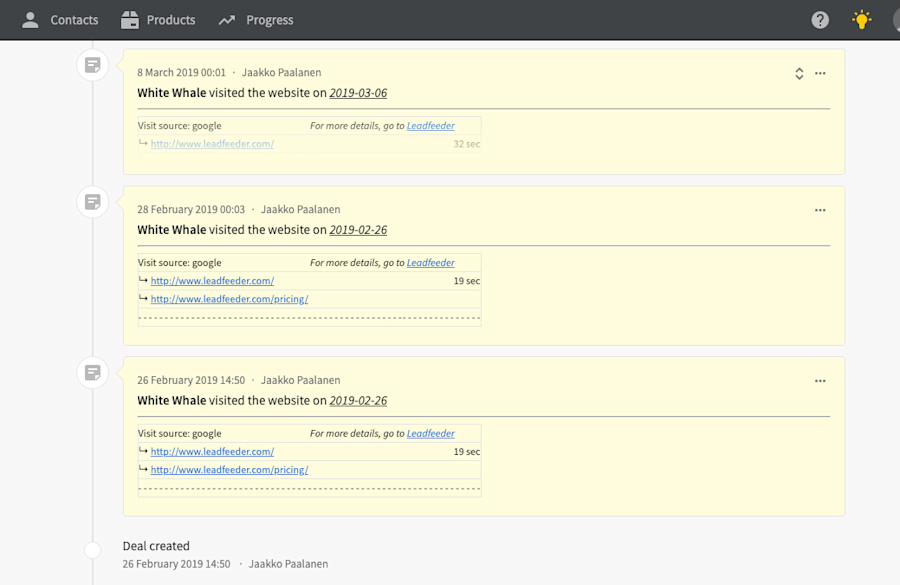Click the Leadfeeder link in the top note

tap(430, 125)
